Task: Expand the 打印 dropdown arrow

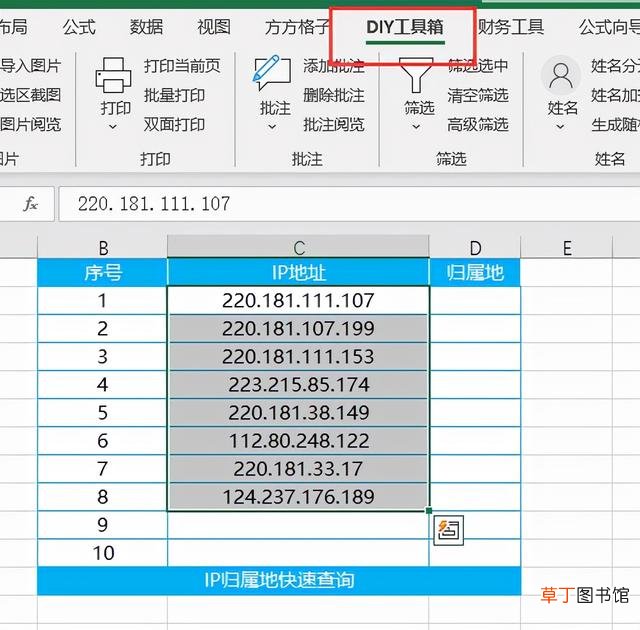Action: (x=113, y=127)
